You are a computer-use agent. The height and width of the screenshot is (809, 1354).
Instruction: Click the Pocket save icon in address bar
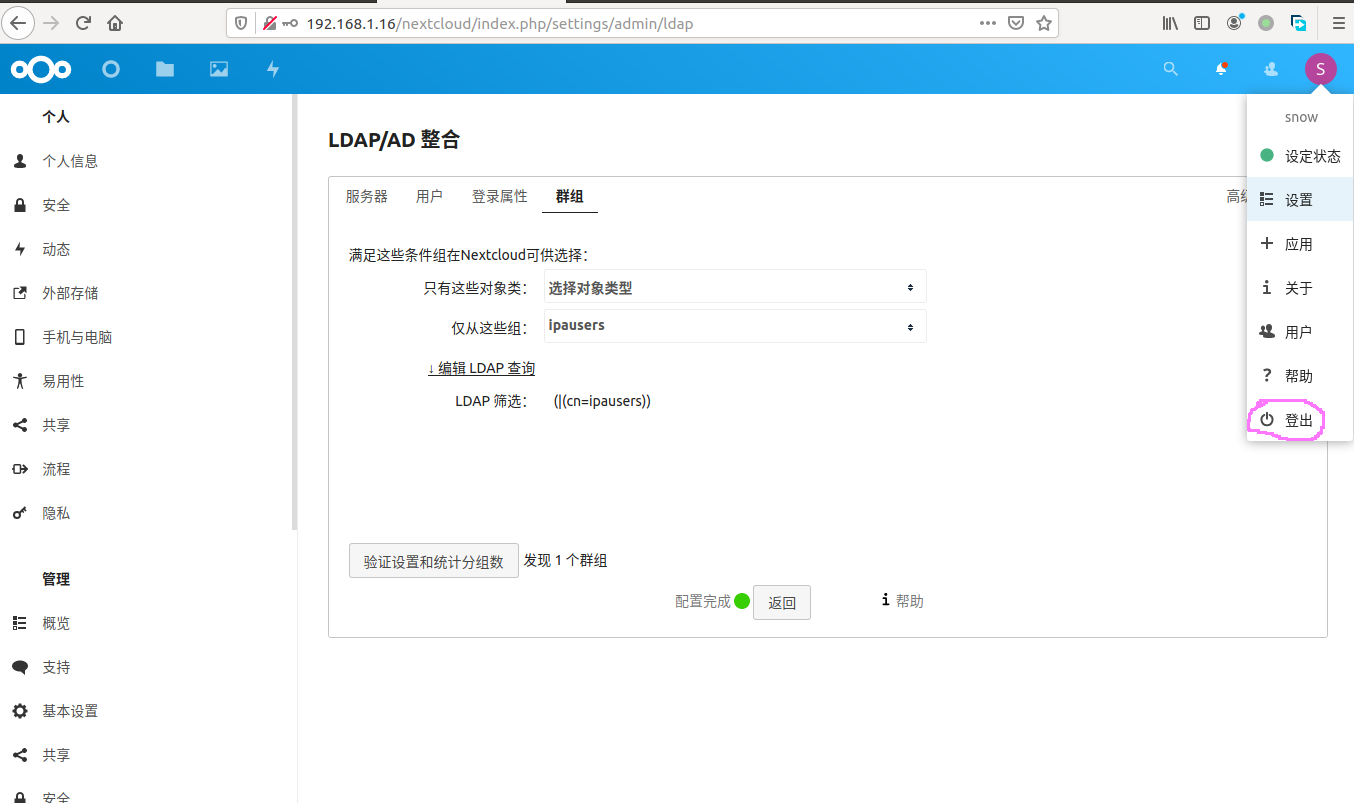coord(1016,23)
